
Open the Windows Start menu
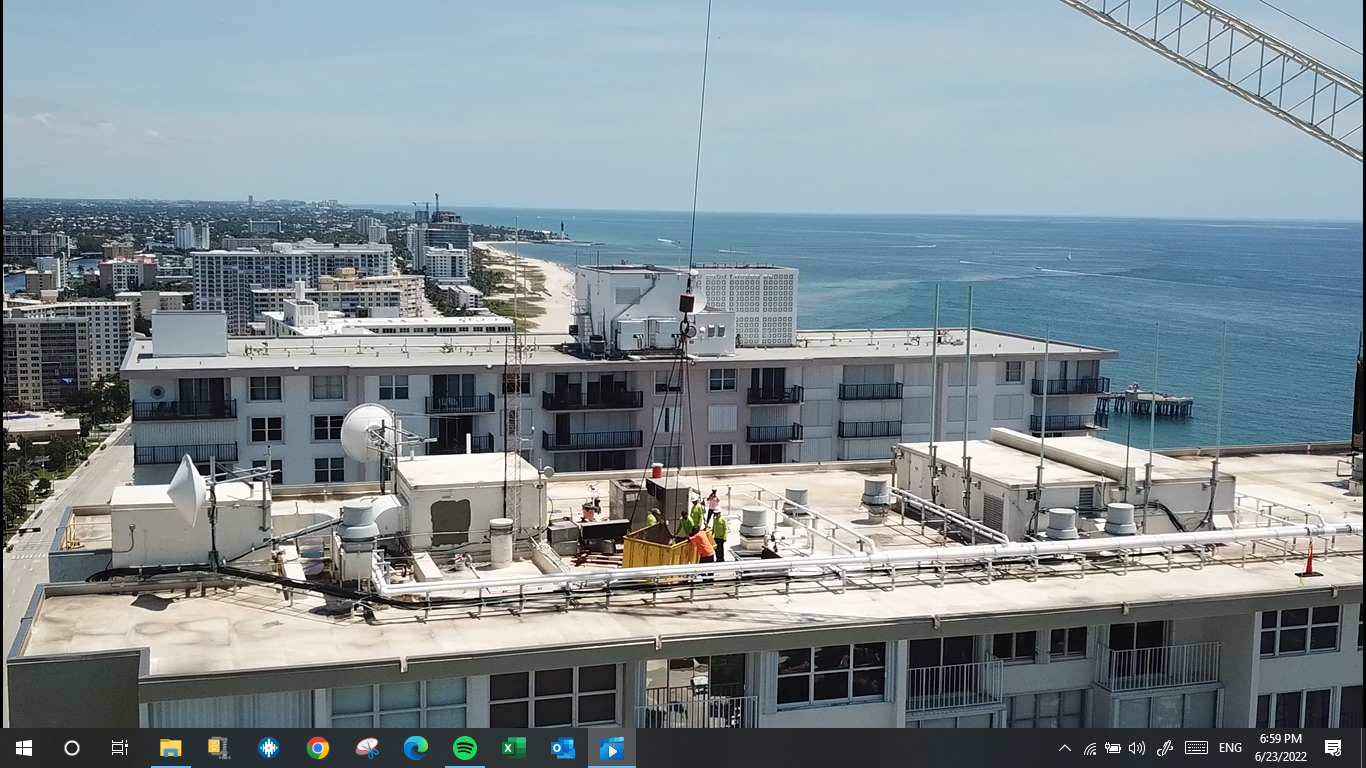tap(23, 748)
